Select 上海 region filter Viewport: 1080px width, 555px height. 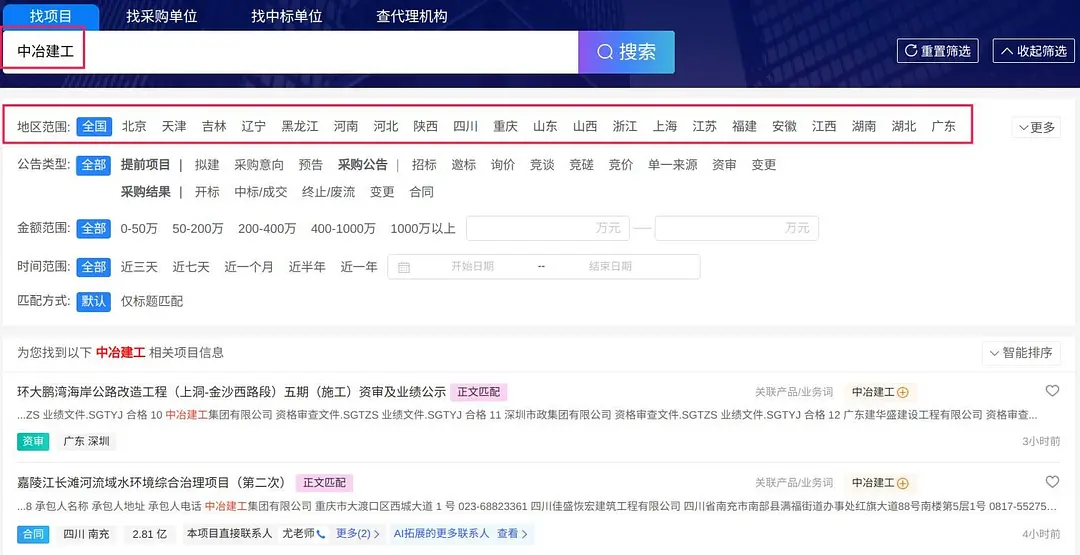[665, 127]
